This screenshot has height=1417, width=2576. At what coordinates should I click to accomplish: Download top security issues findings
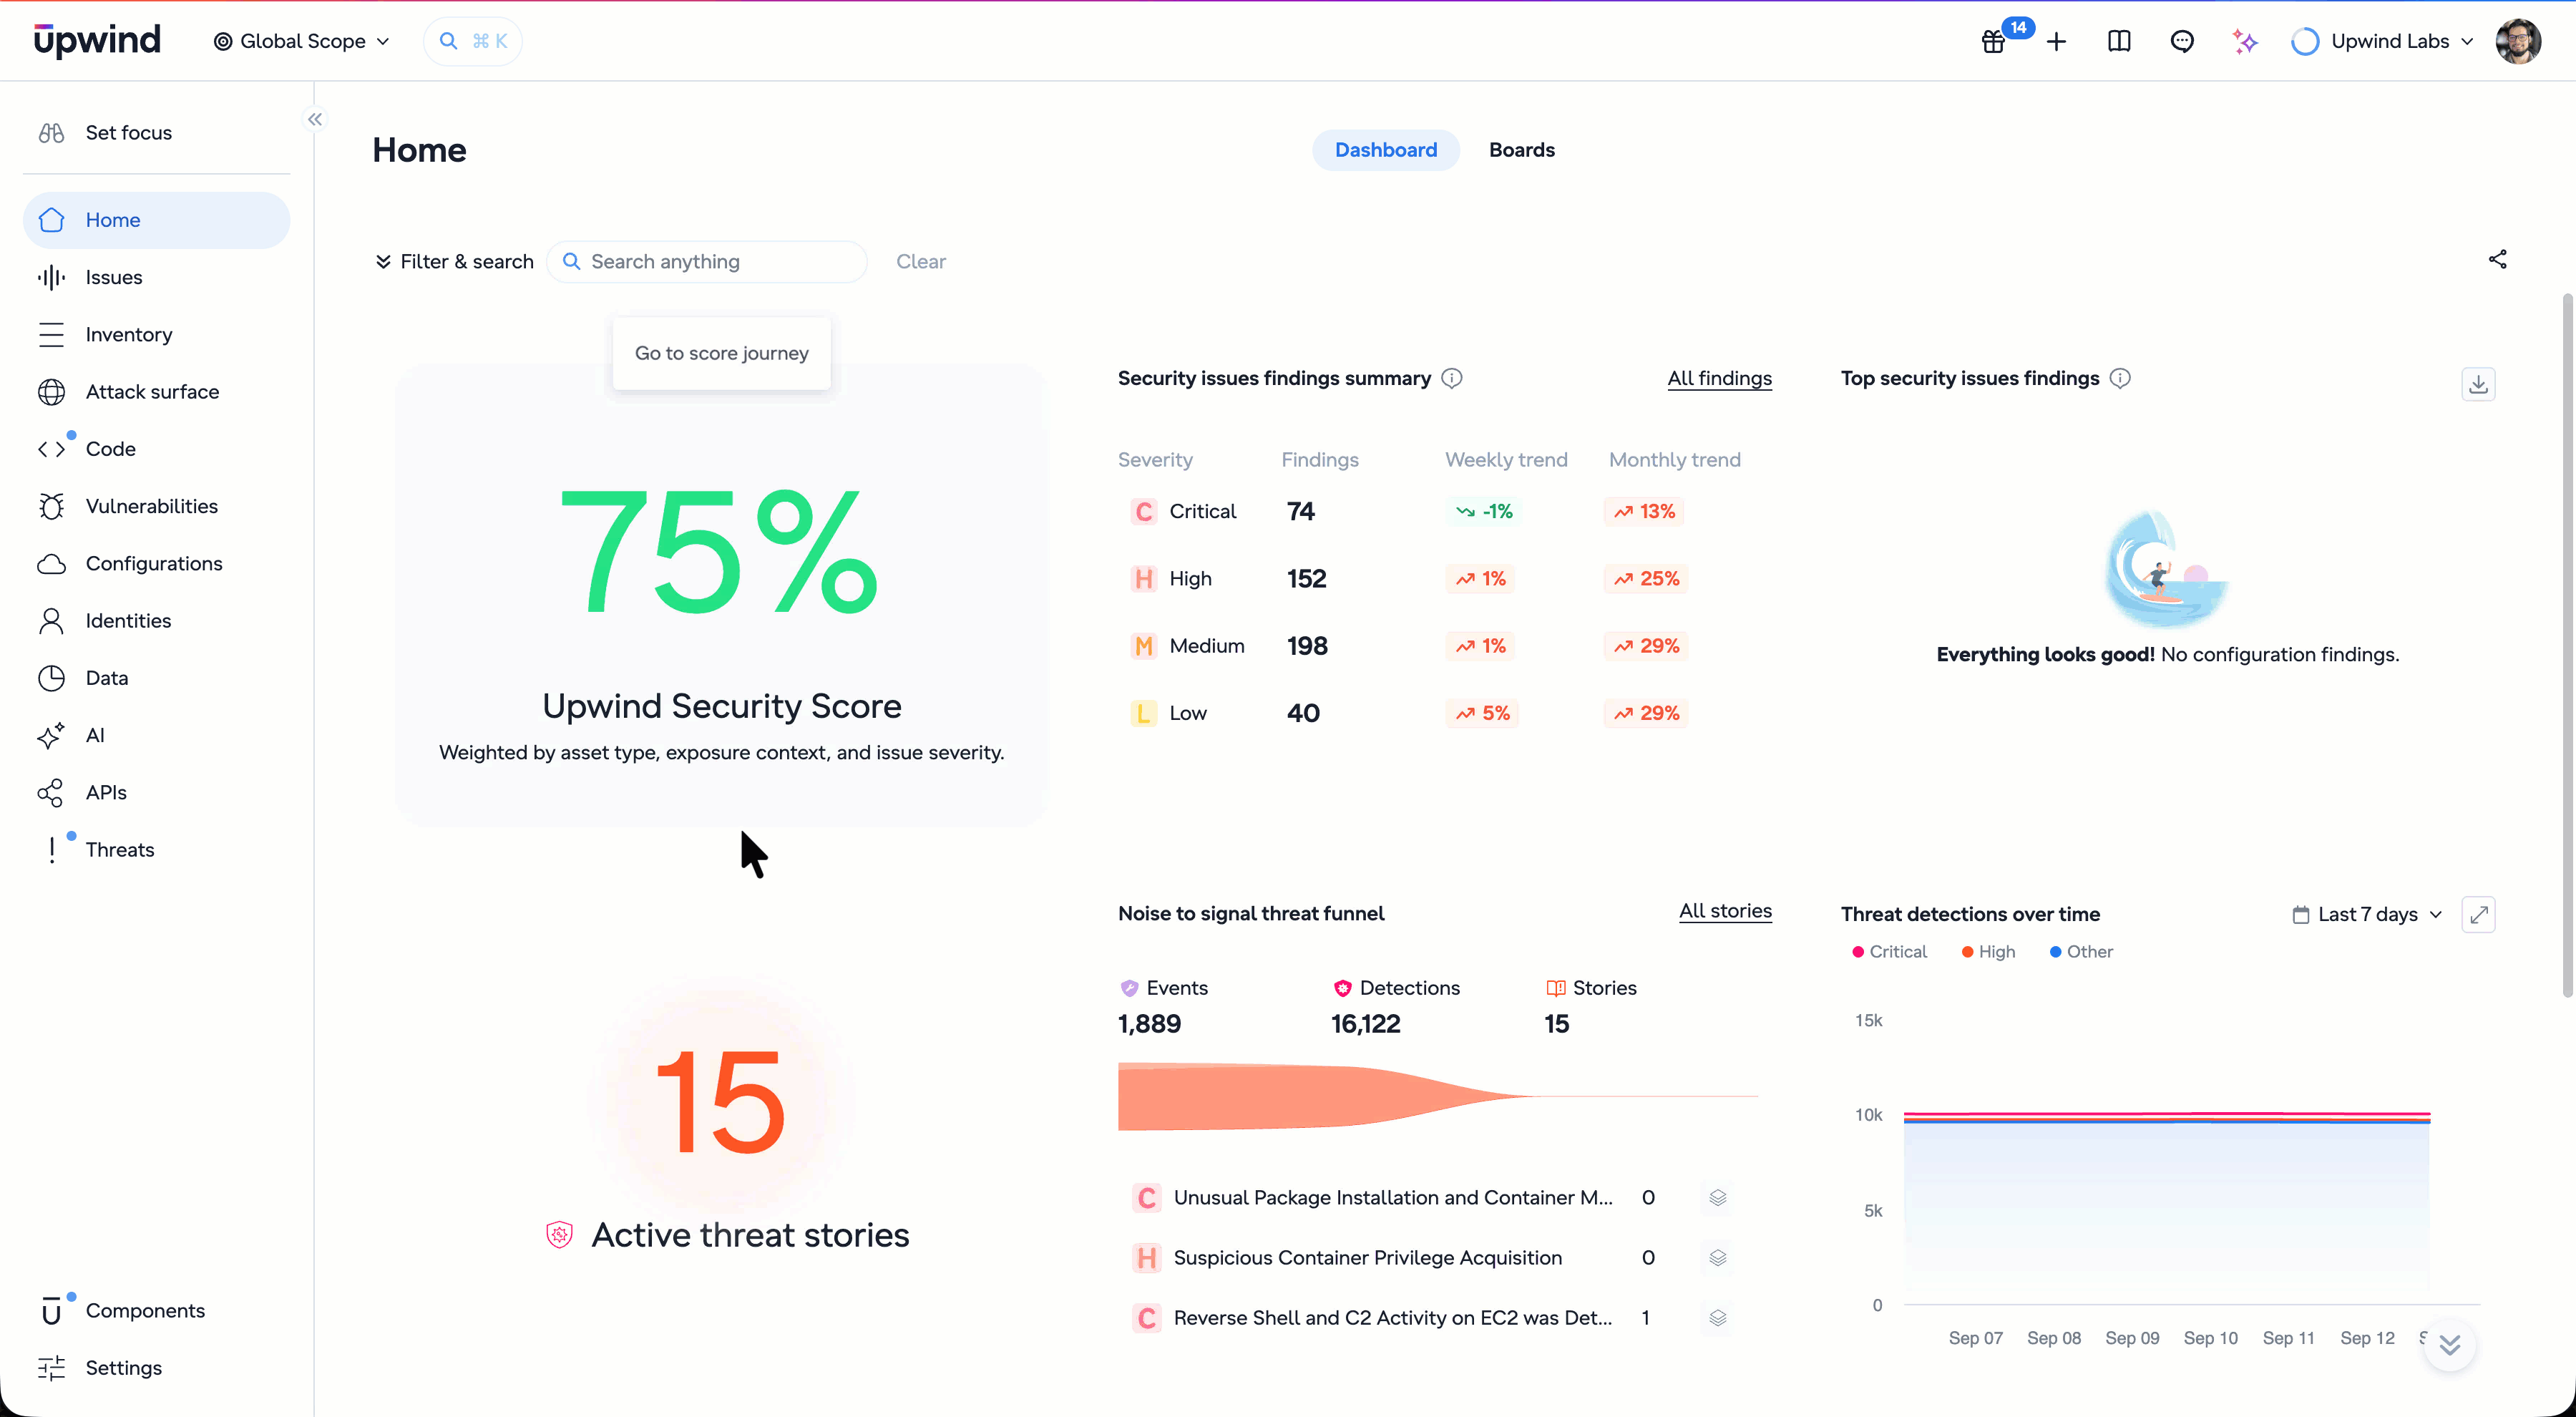click(2478, 384)
